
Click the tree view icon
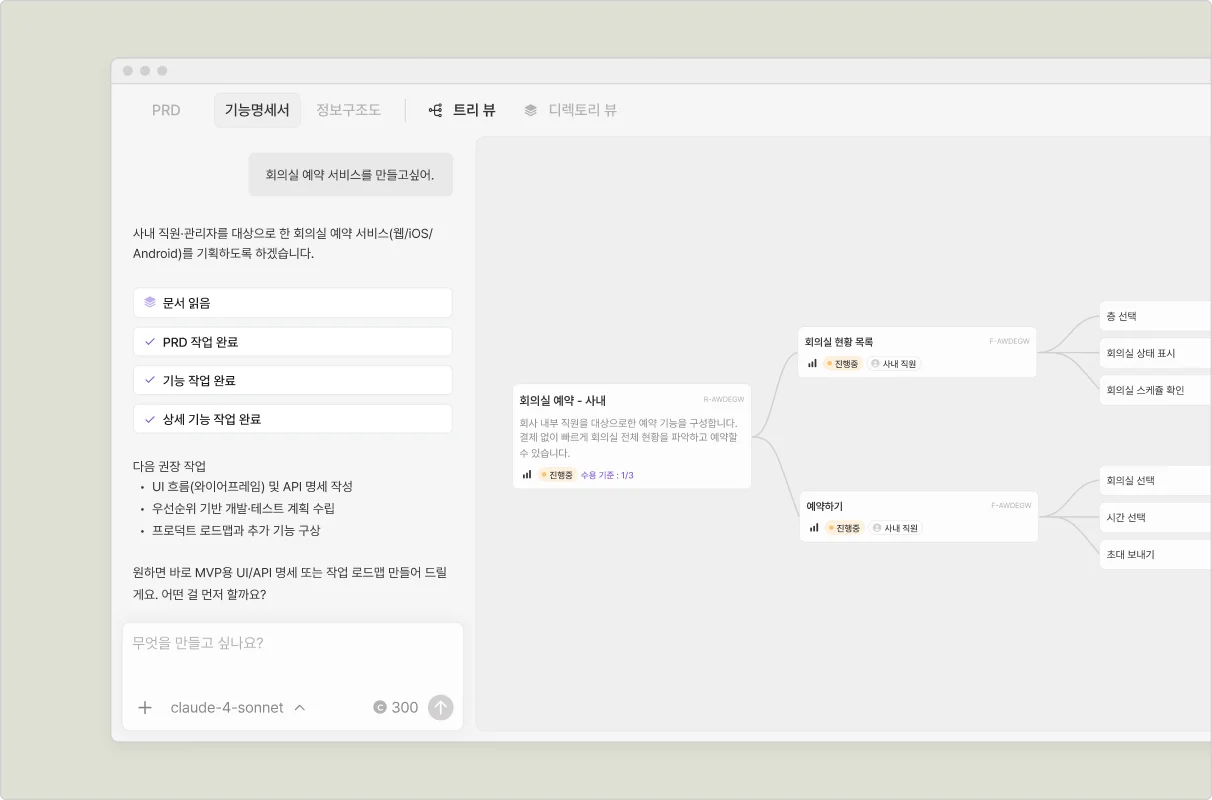pos(436,111)
